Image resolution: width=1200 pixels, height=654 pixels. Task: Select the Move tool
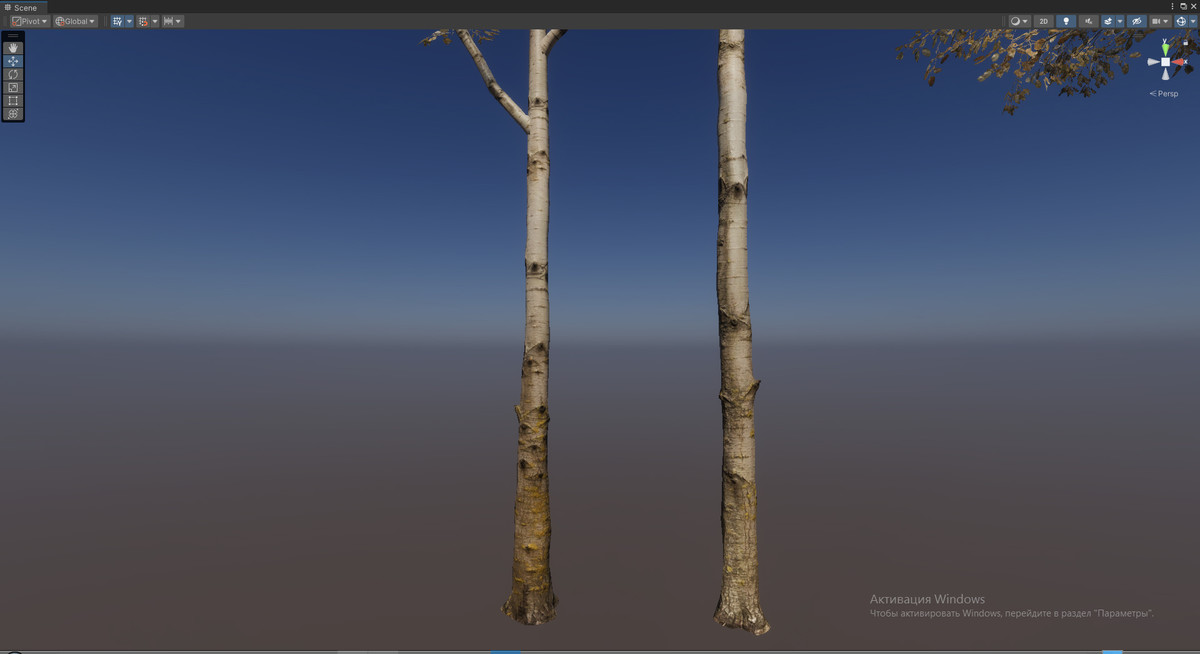(13, 61)
